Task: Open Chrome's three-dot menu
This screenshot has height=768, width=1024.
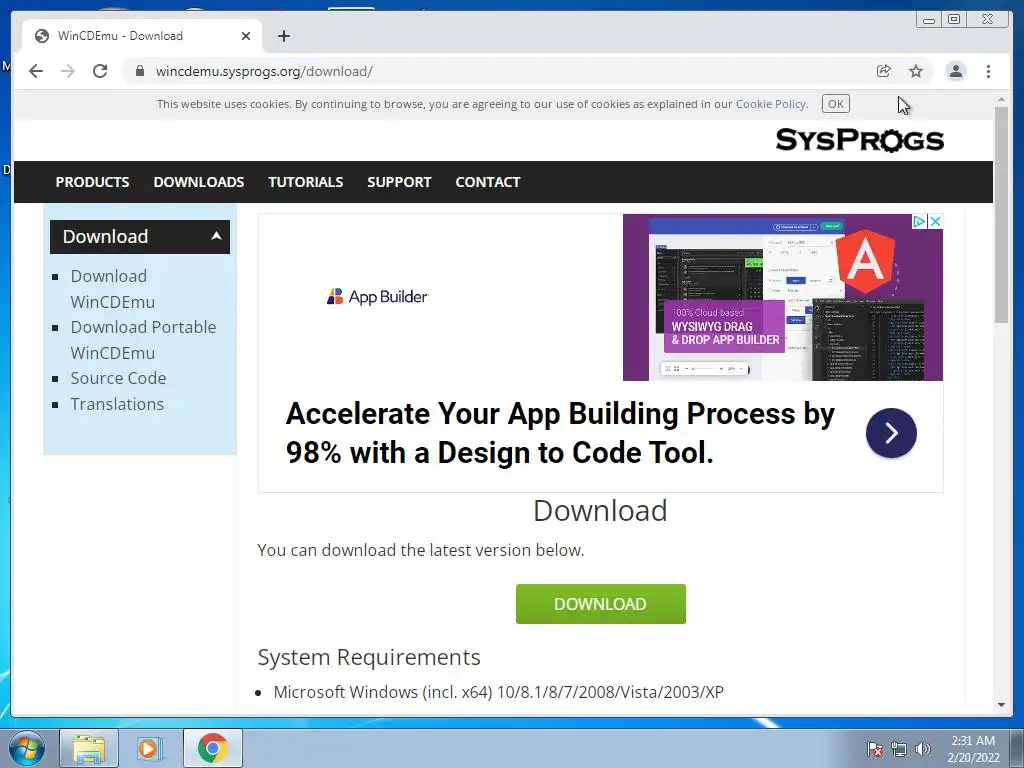Action: pos(988,71)
